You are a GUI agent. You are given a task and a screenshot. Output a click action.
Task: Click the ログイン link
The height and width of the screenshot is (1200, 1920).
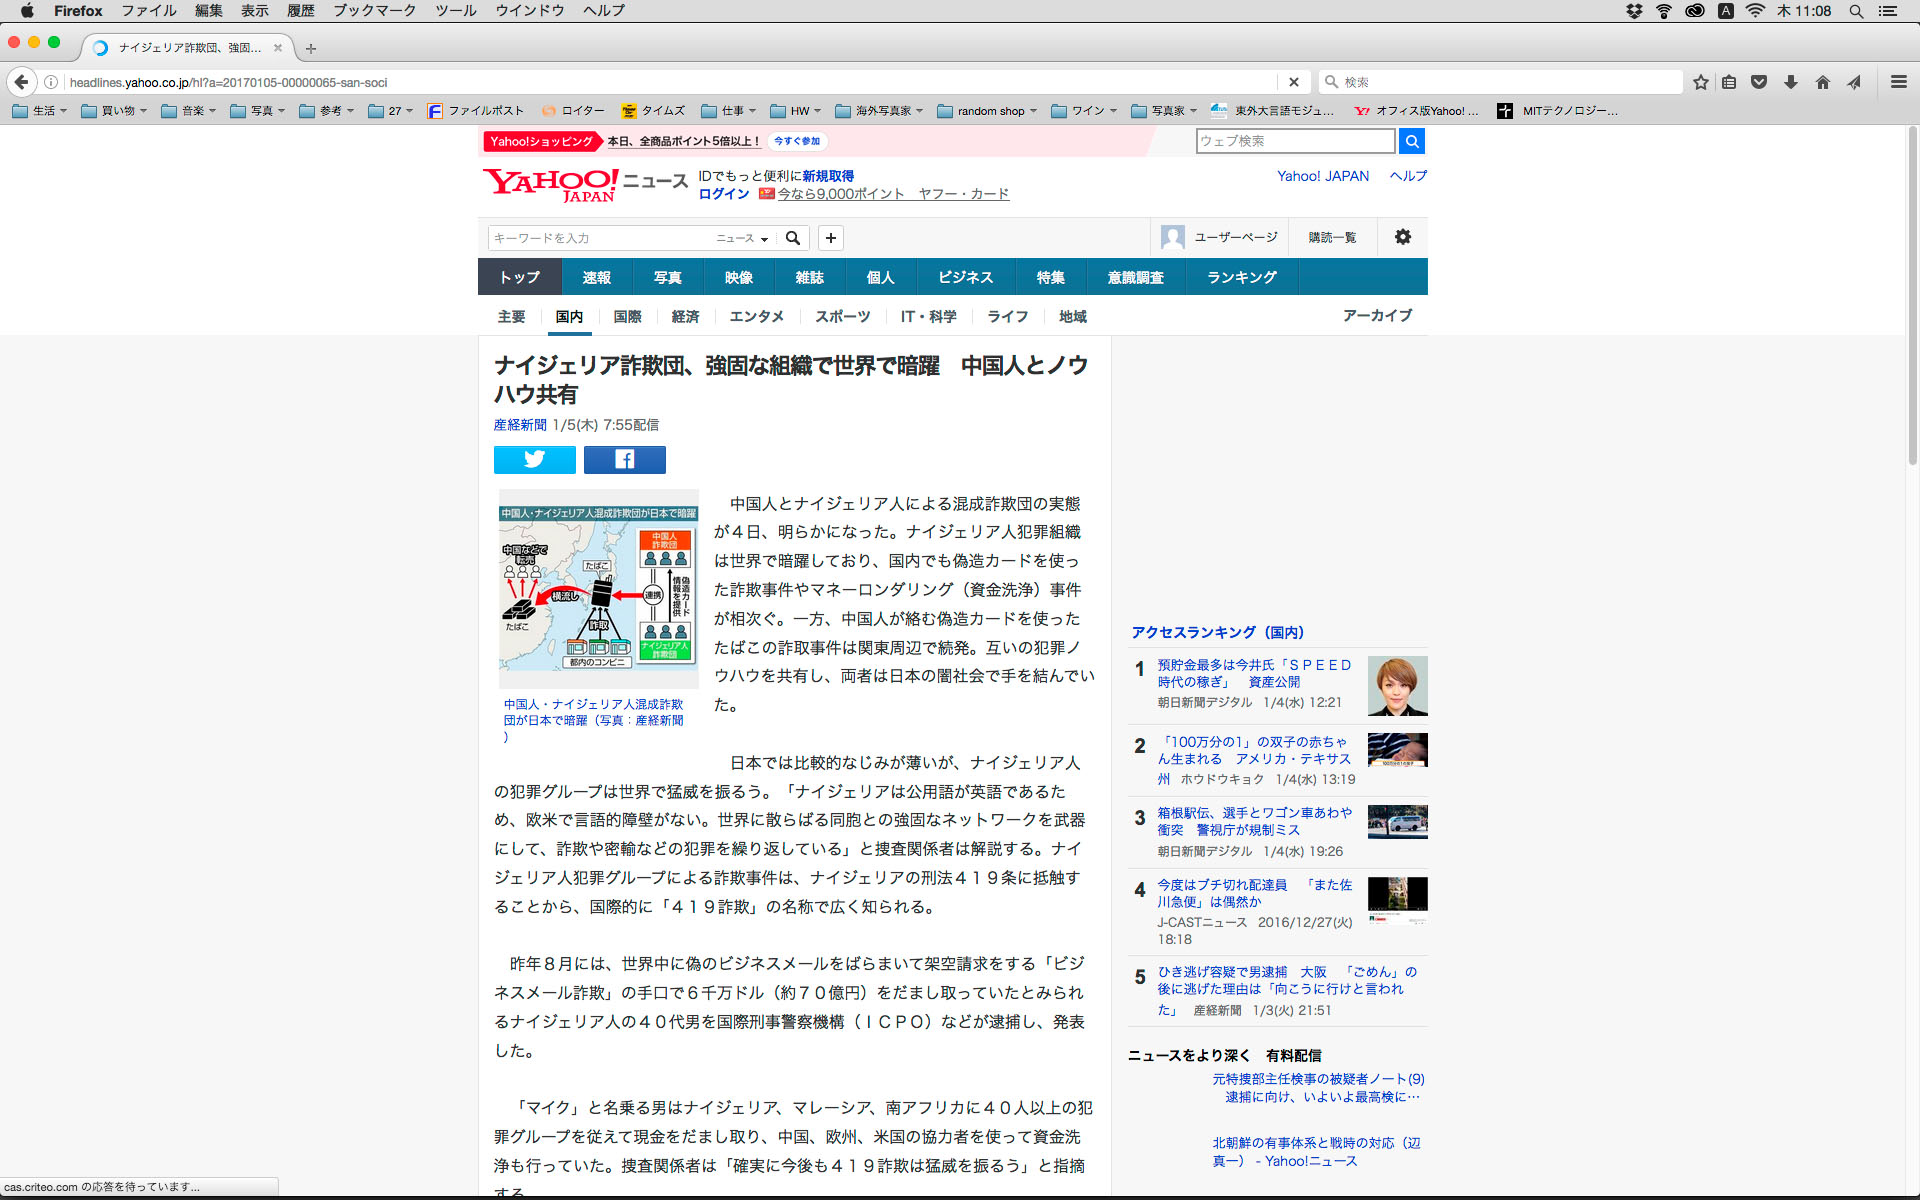tap(723, 194)
